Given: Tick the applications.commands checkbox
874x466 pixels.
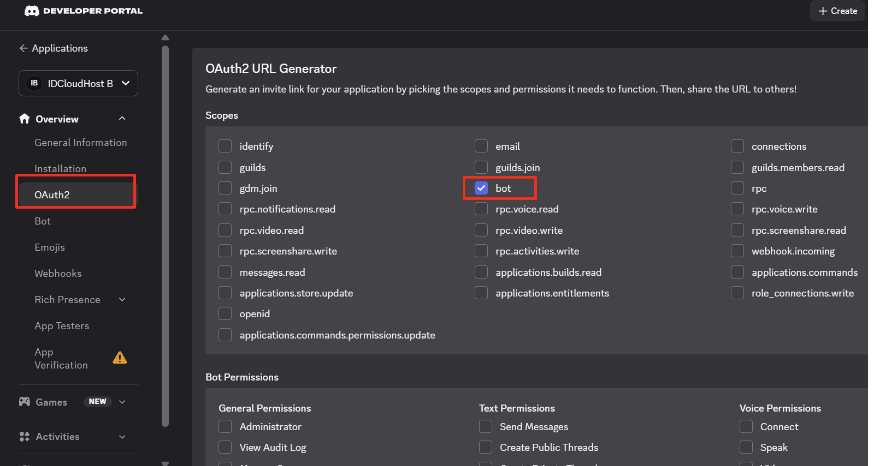Looking at the screenshot, I should point(737,272).
